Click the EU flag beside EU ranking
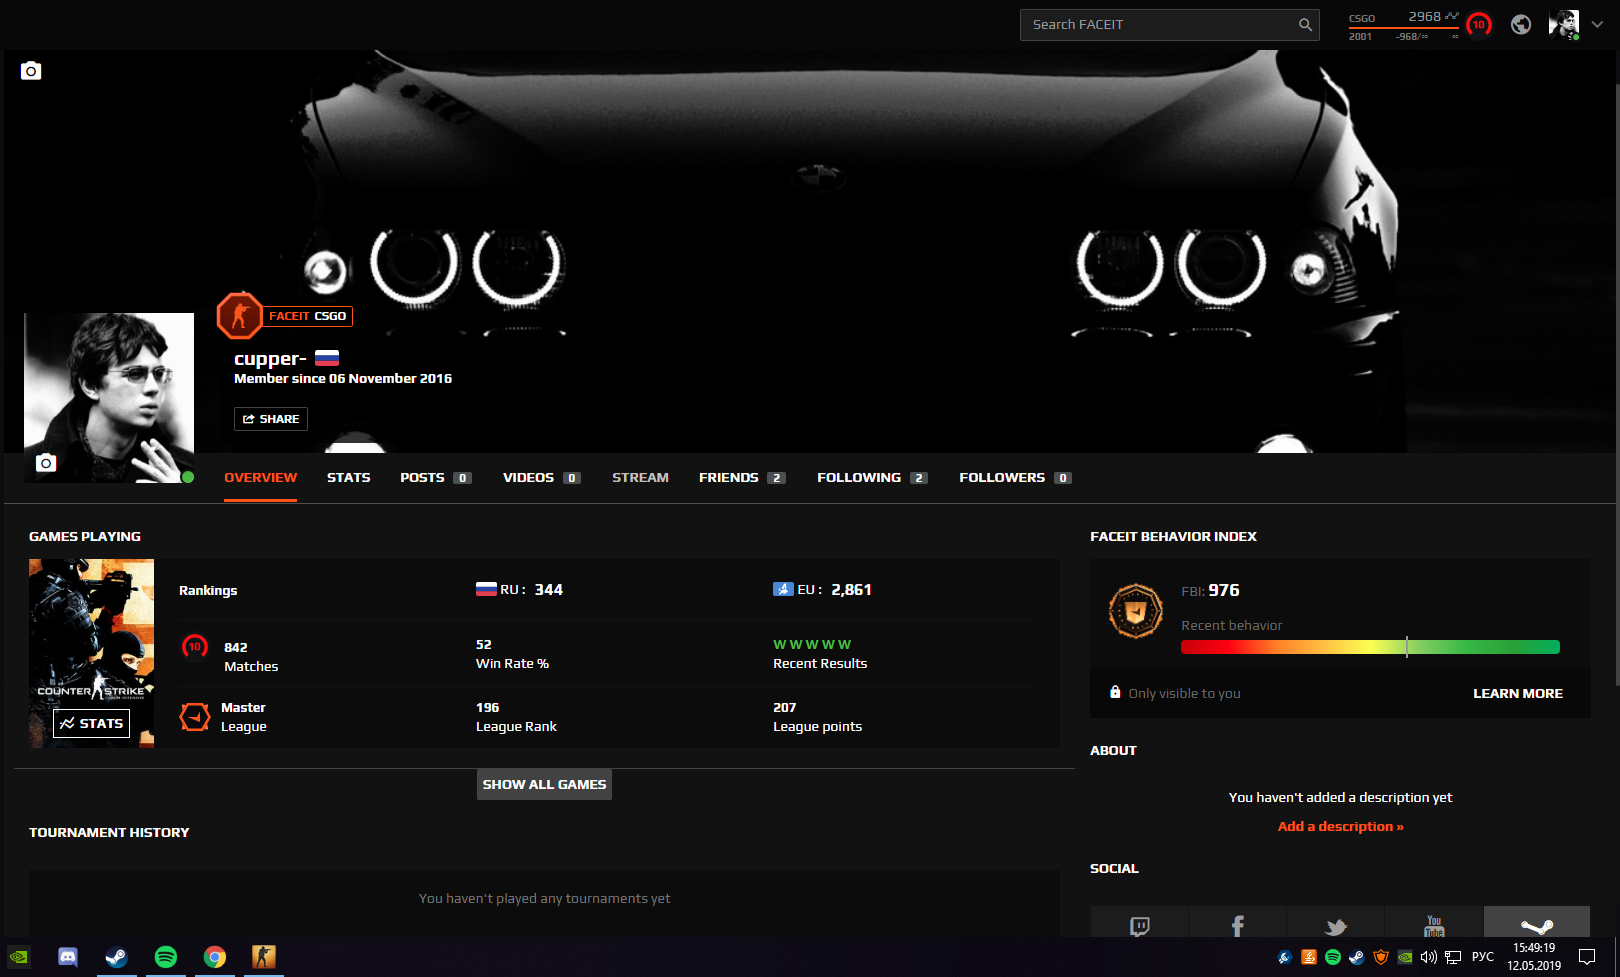The width and height of the screenshot is (1620, 977). click(x=783, y=589)
